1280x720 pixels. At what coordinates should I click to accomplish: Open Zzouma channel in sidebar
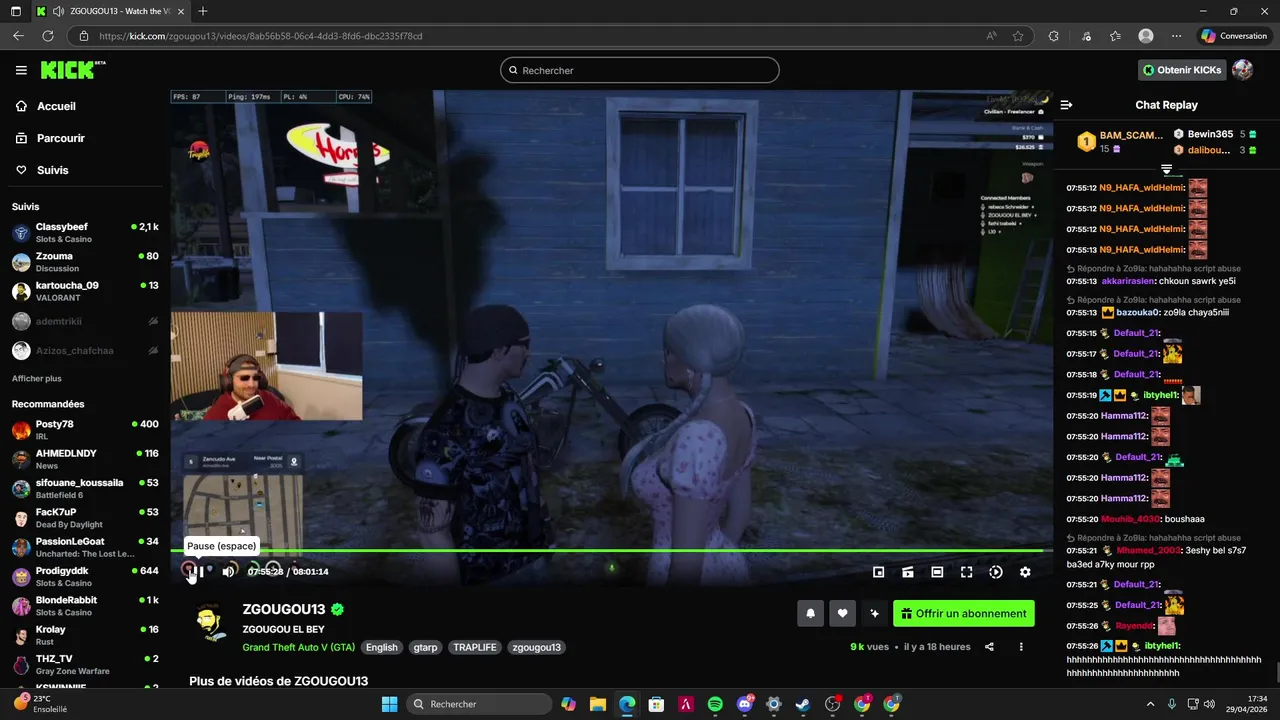[85, 262]
